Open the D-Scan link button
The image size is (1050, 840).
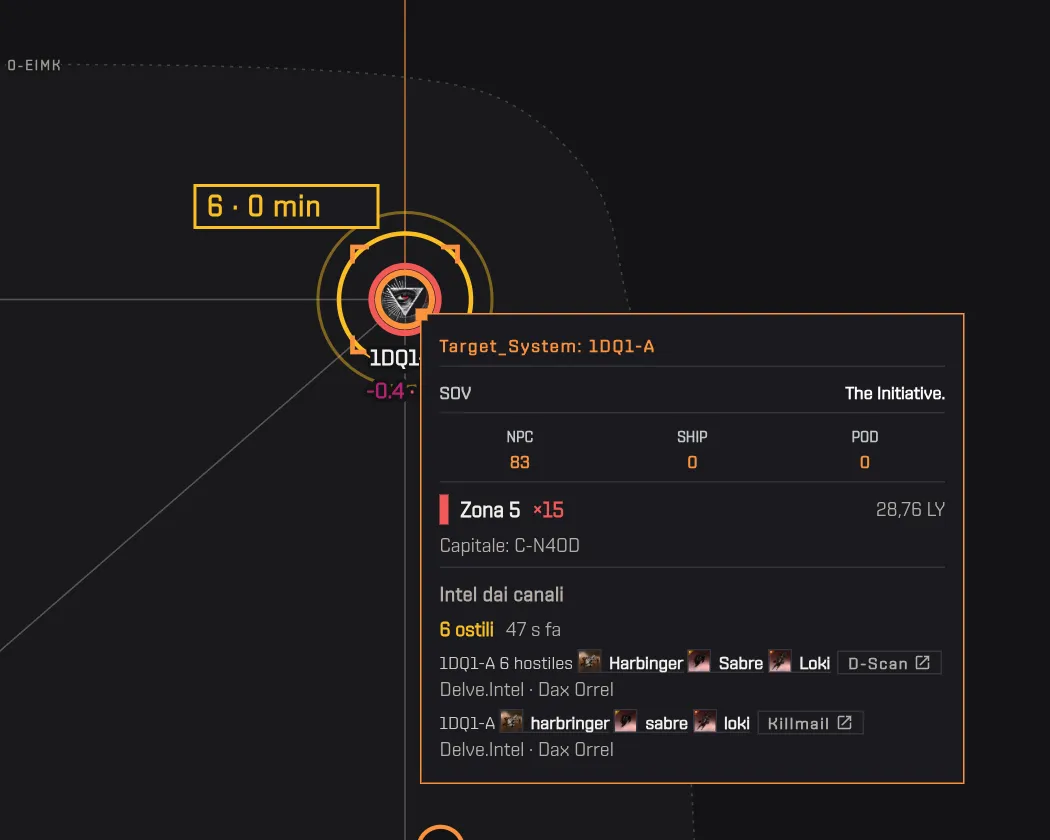[x=889, y=663]
